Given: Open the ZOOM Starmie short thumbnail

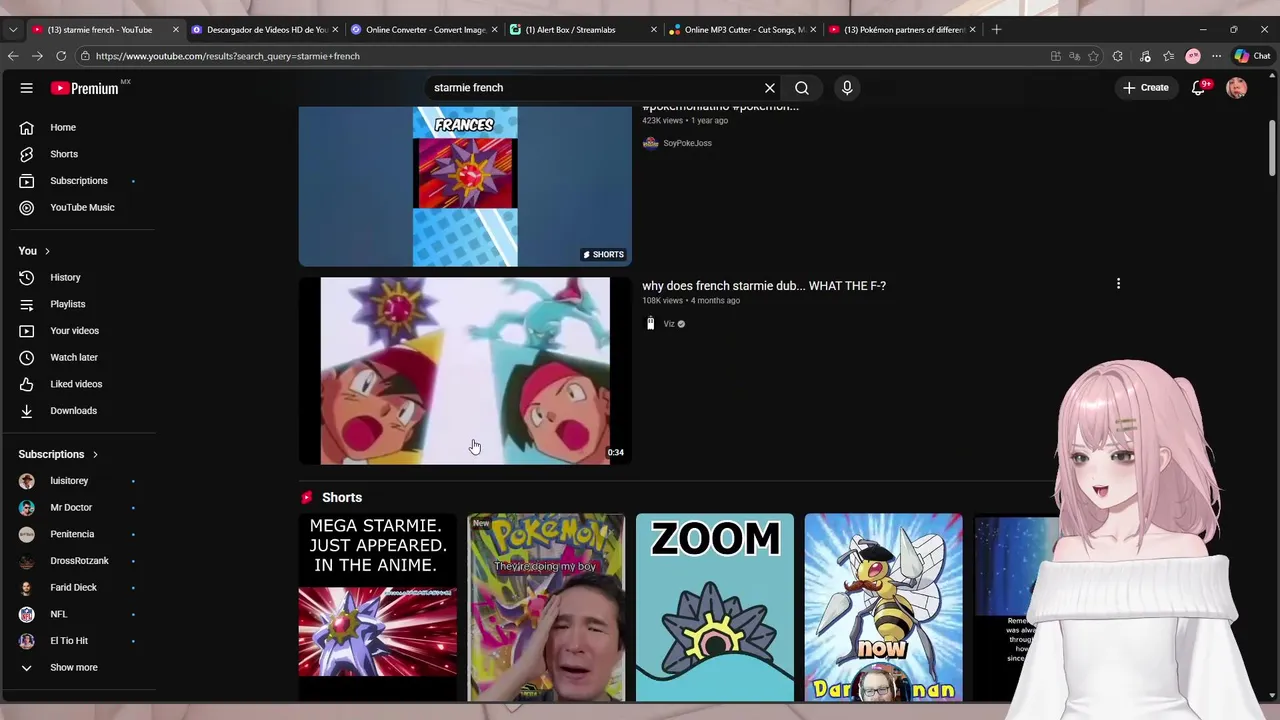Looking at the screenshot, I should [x=715, y=607].
